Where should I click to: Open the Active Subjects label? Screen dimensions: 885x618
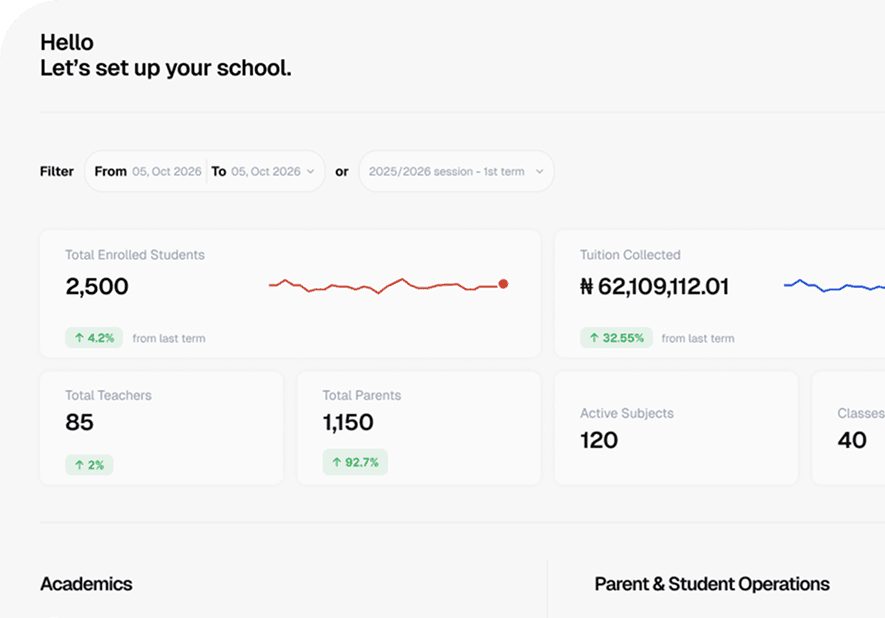[x=627, y=414]
